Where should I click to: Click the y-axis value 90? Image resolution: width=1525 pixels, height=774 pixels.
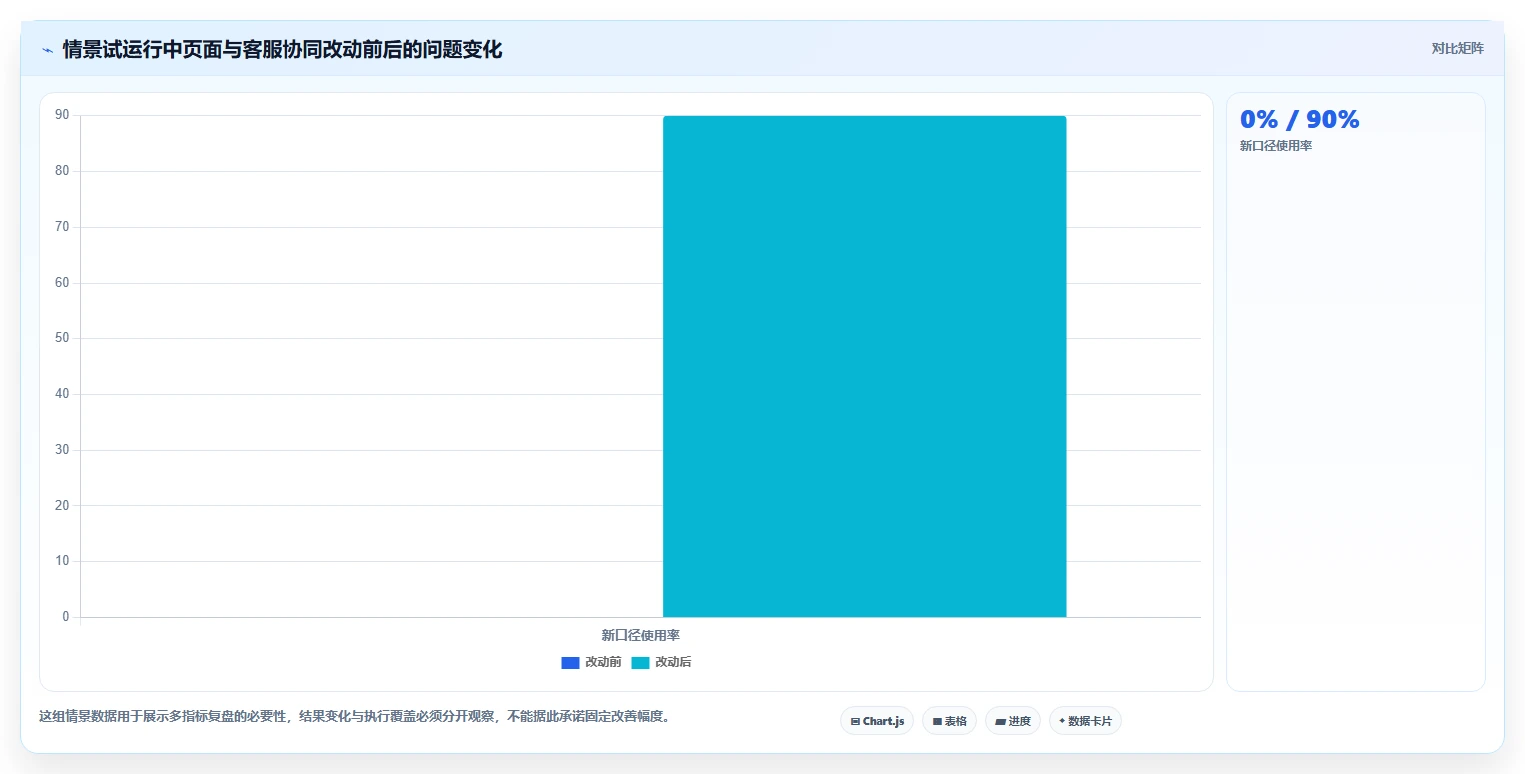[x=62, y=115]
